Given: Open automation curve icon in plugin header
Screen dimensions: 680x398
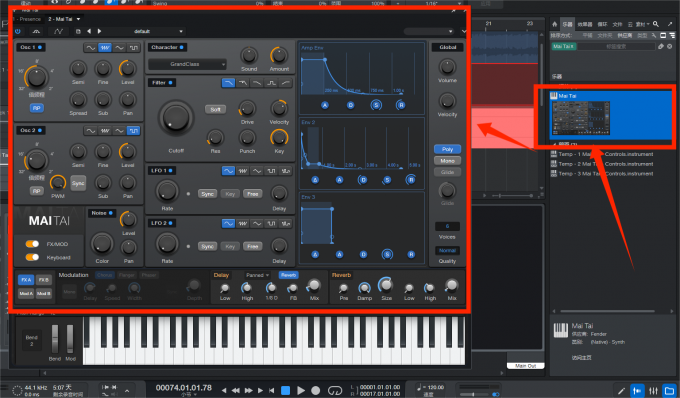Looking at the screenshot, I should click(58, 31).
